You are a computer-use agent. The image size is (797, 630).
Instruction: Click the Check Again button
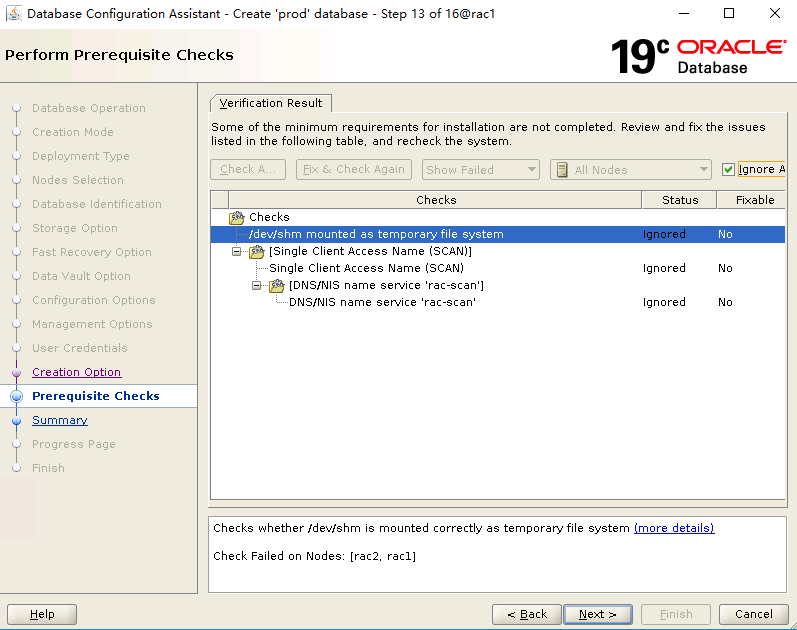248,169
